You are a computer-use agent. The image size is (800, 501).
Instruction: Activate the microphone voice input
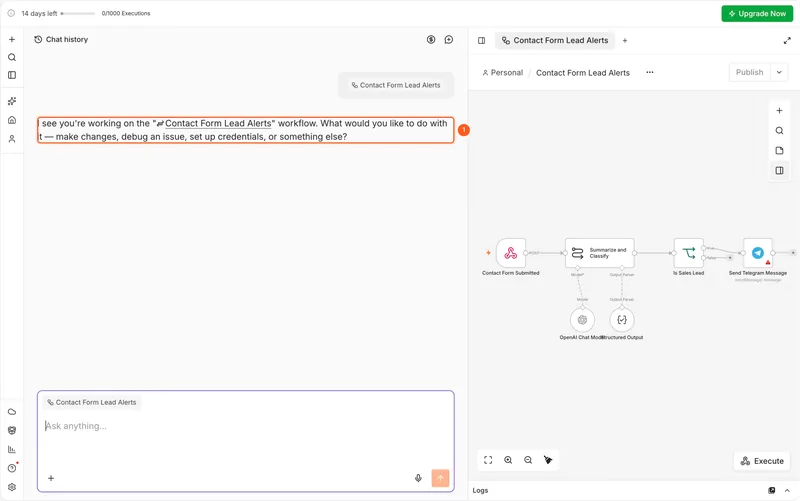point(418,478)
